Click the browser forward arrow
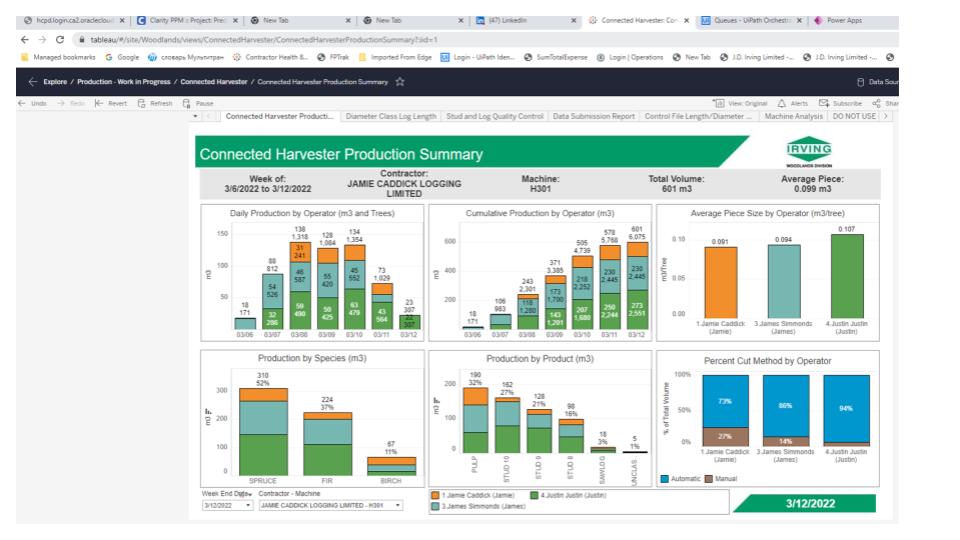This screenshot has width=960, height=540. [x=42, y=39]
